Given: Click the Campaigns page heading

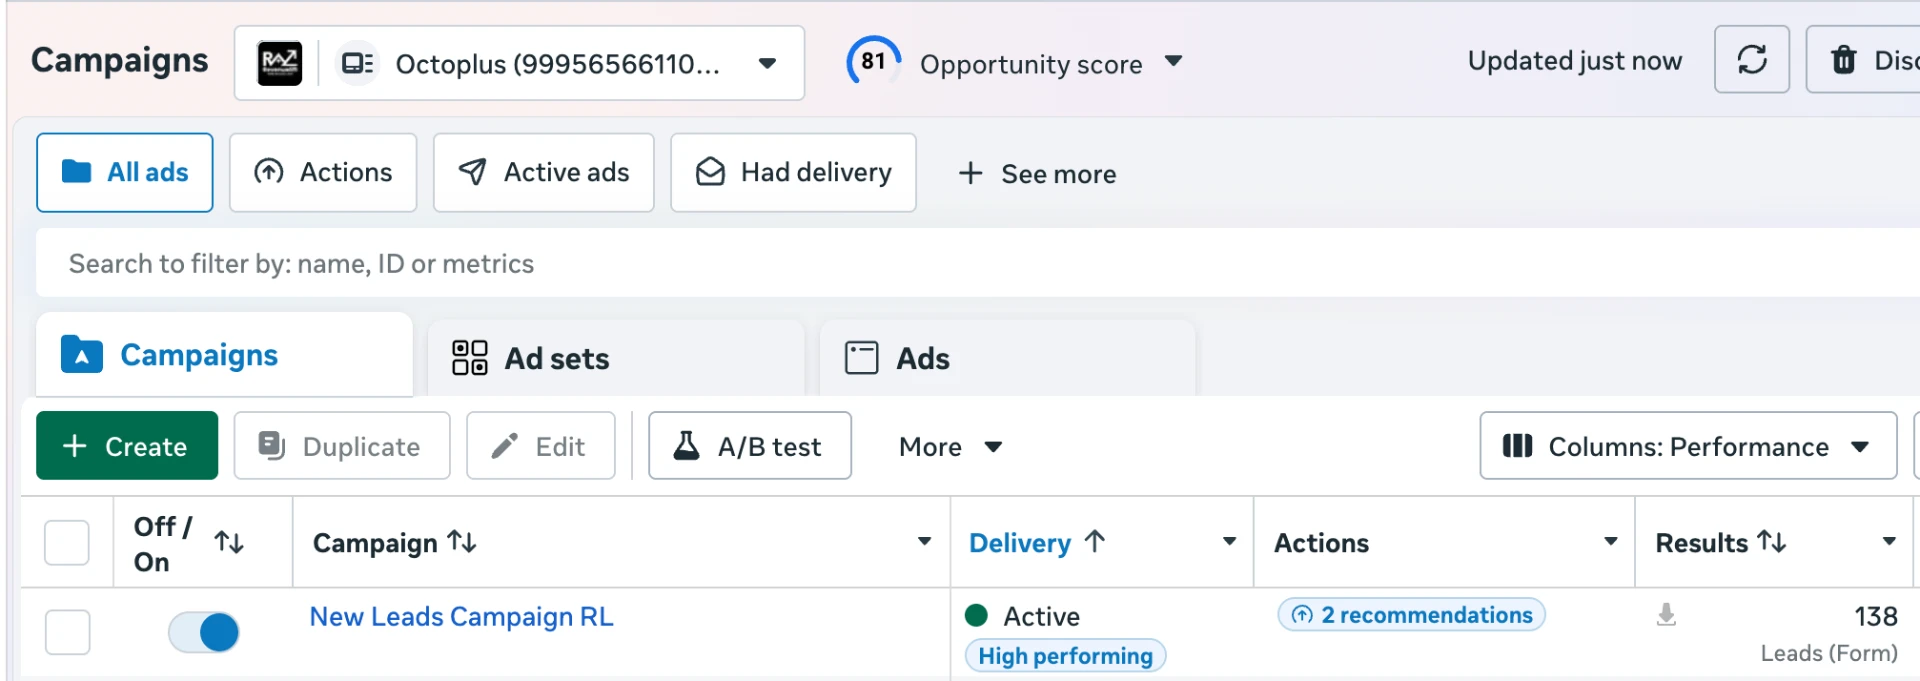Looking at the screenshot, I should [x=120, y=60].
